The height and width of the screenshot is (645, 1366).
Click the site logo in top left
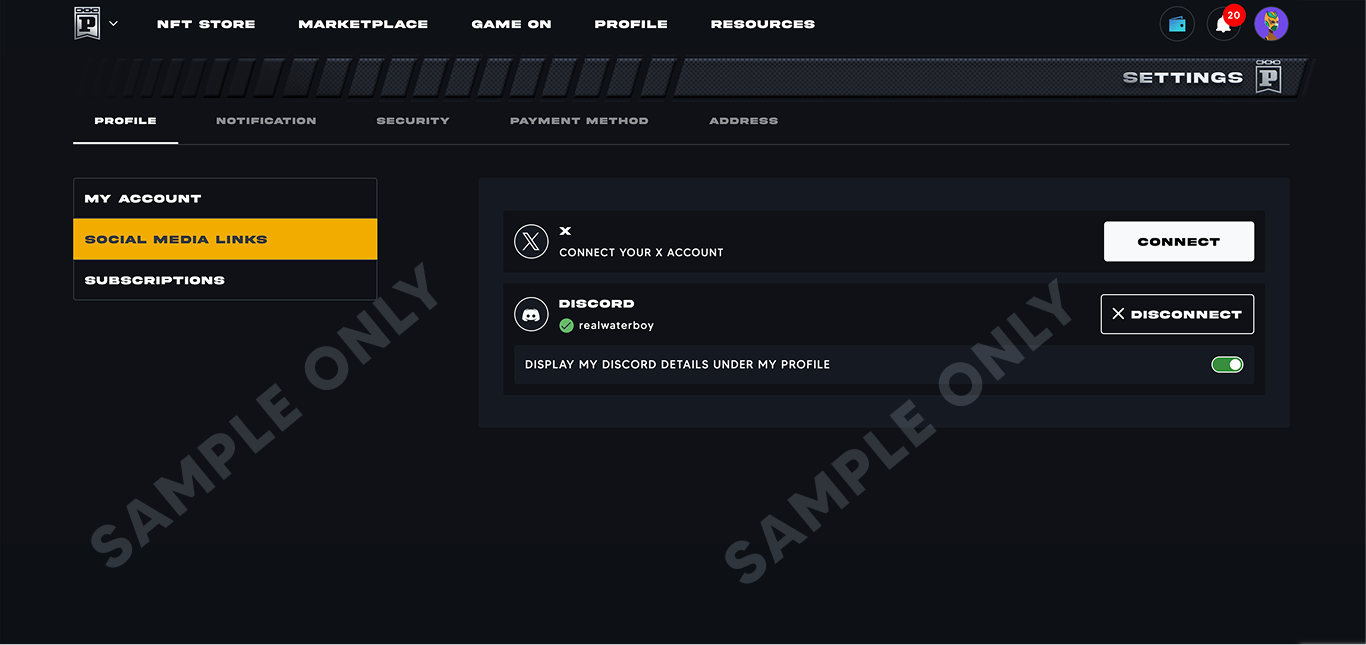(87, 23)
